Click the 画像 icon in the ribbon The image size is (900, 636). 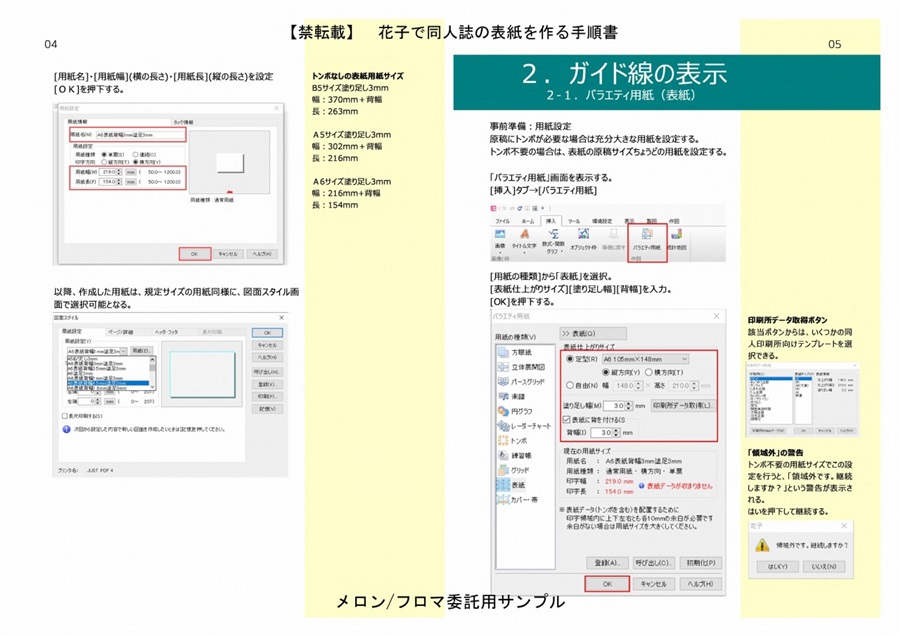tap(500, 234)
